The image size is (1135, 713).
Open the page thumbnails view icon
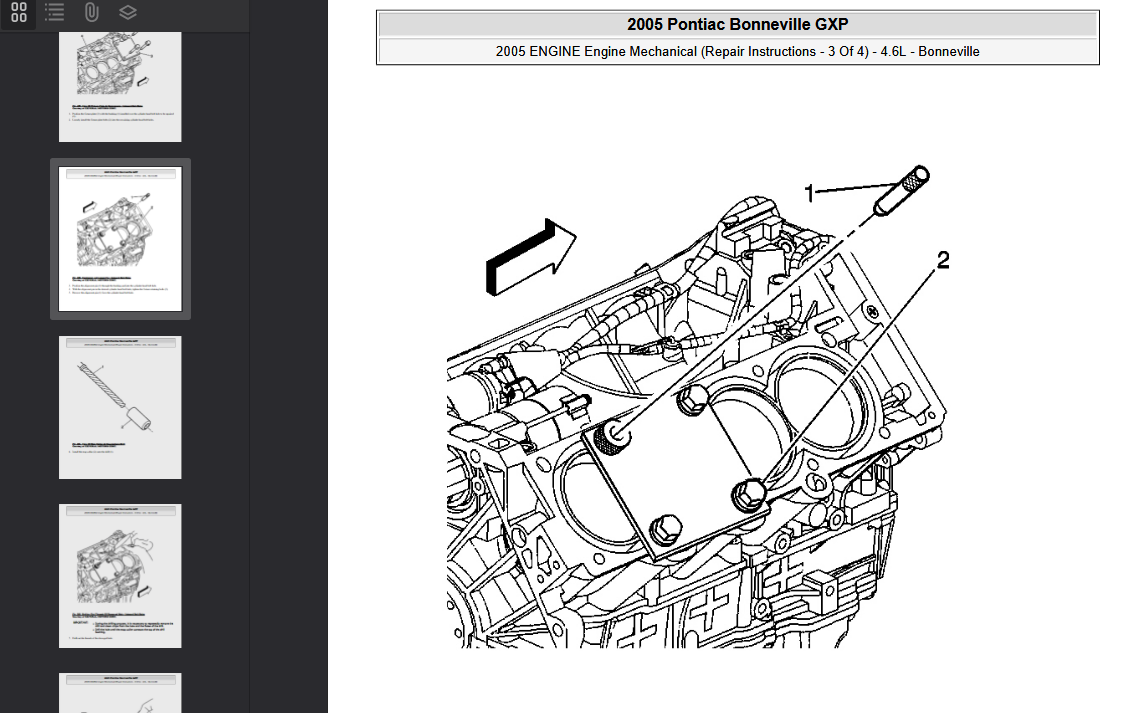(x=19, y=12)
